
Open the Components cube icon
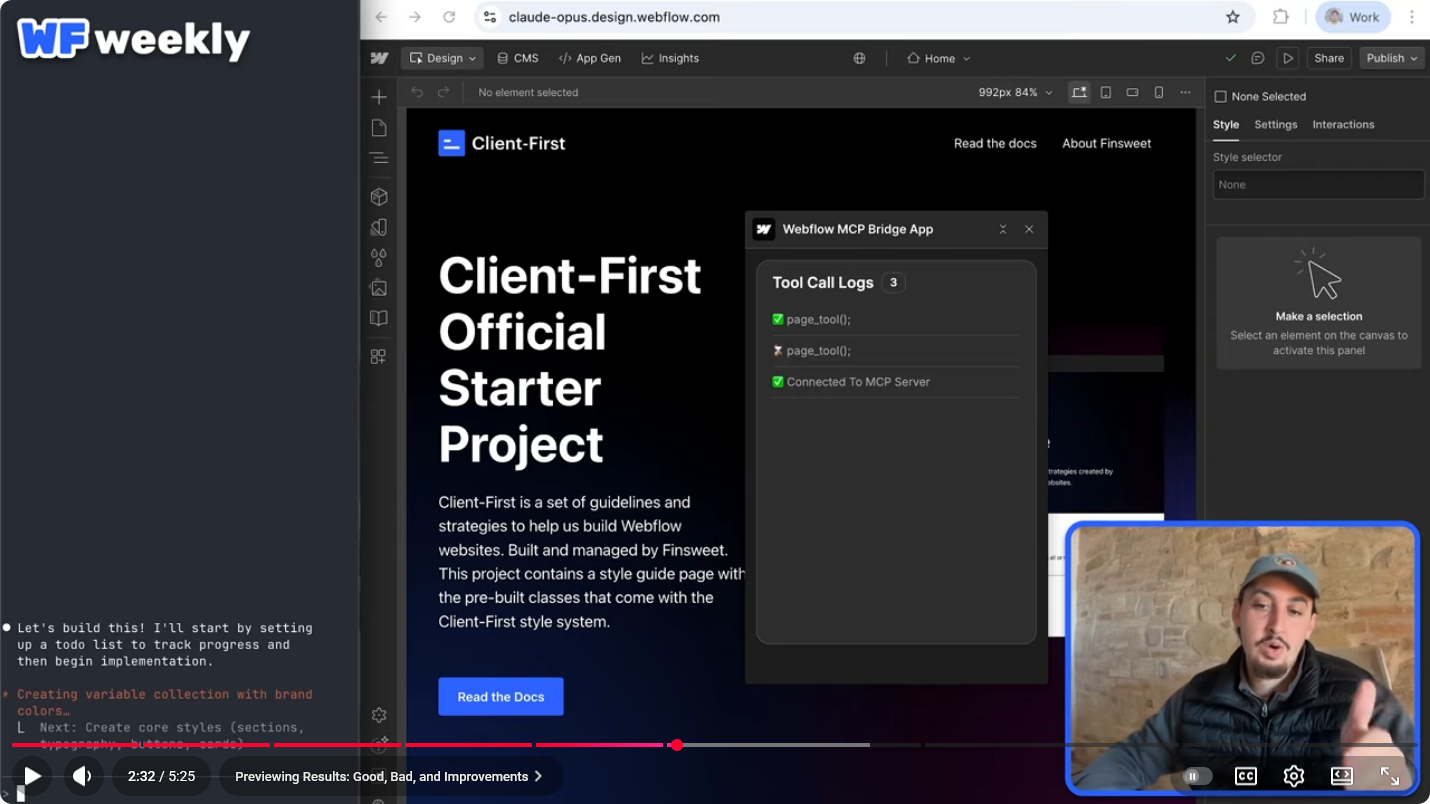point(379,197)
